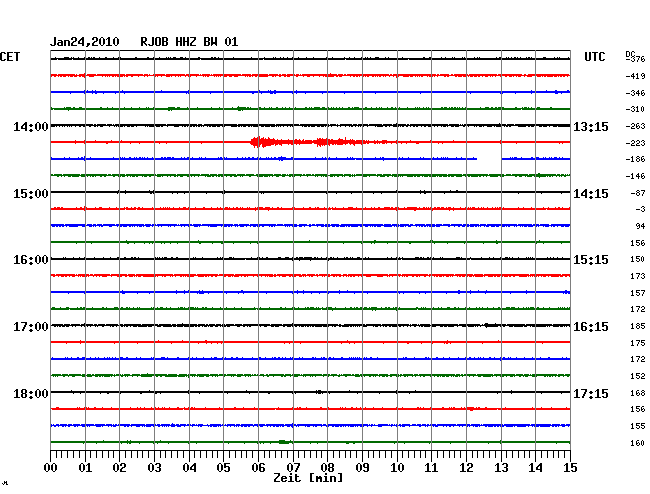Screen dimensions: 650x494
Task: Click the 14:15 UTC time label
Action: (591, 194)
